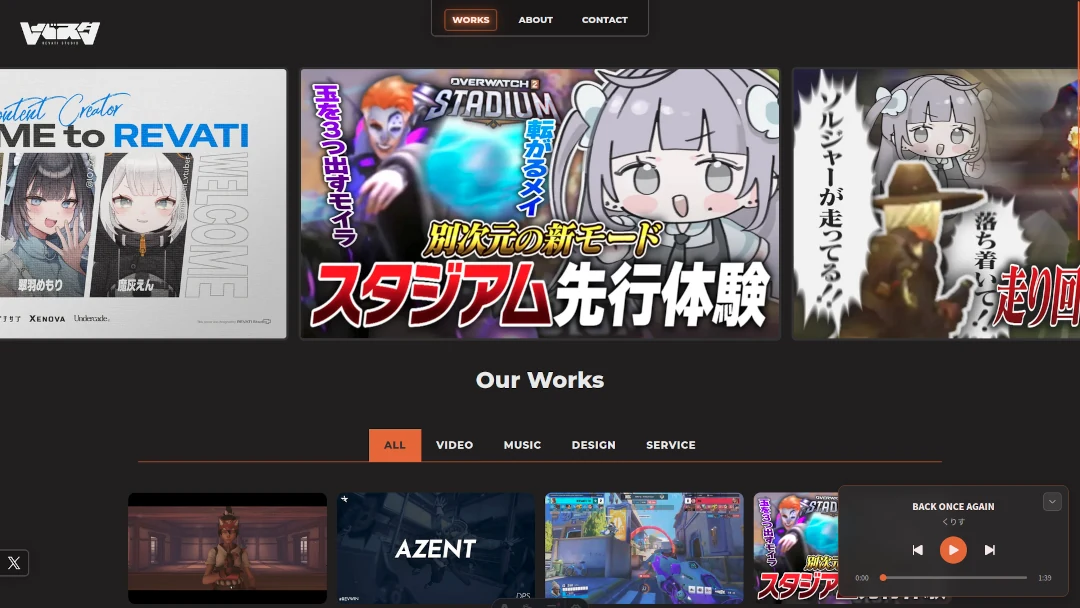1080x608 pixels.
Task: Open the AZENT work thumbnail
Action: (x=436, y=548)
